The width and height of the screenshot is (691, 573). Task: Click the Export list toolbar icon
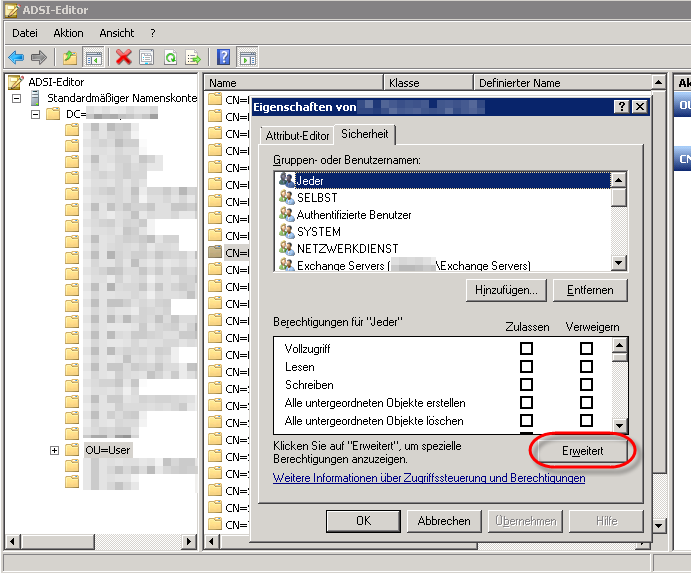[x=193, y=57]
